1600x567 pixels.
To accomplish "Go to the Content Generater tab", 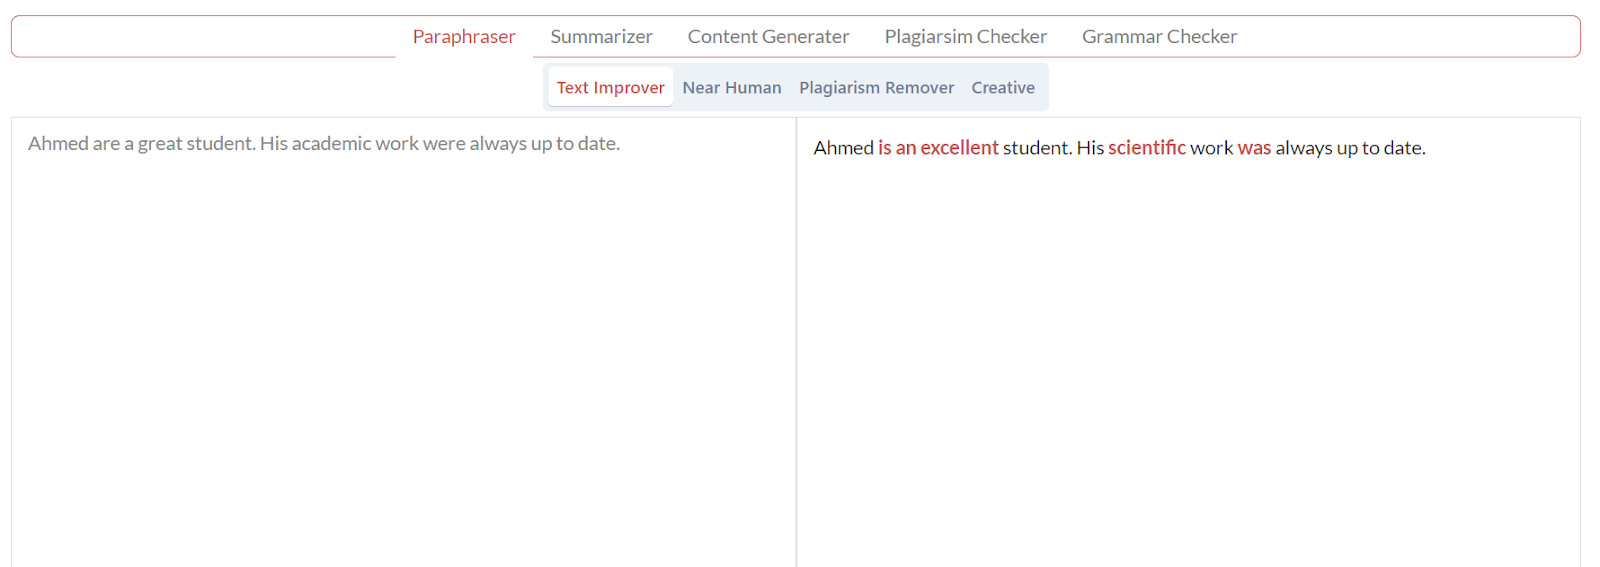I will pos(768,37).
